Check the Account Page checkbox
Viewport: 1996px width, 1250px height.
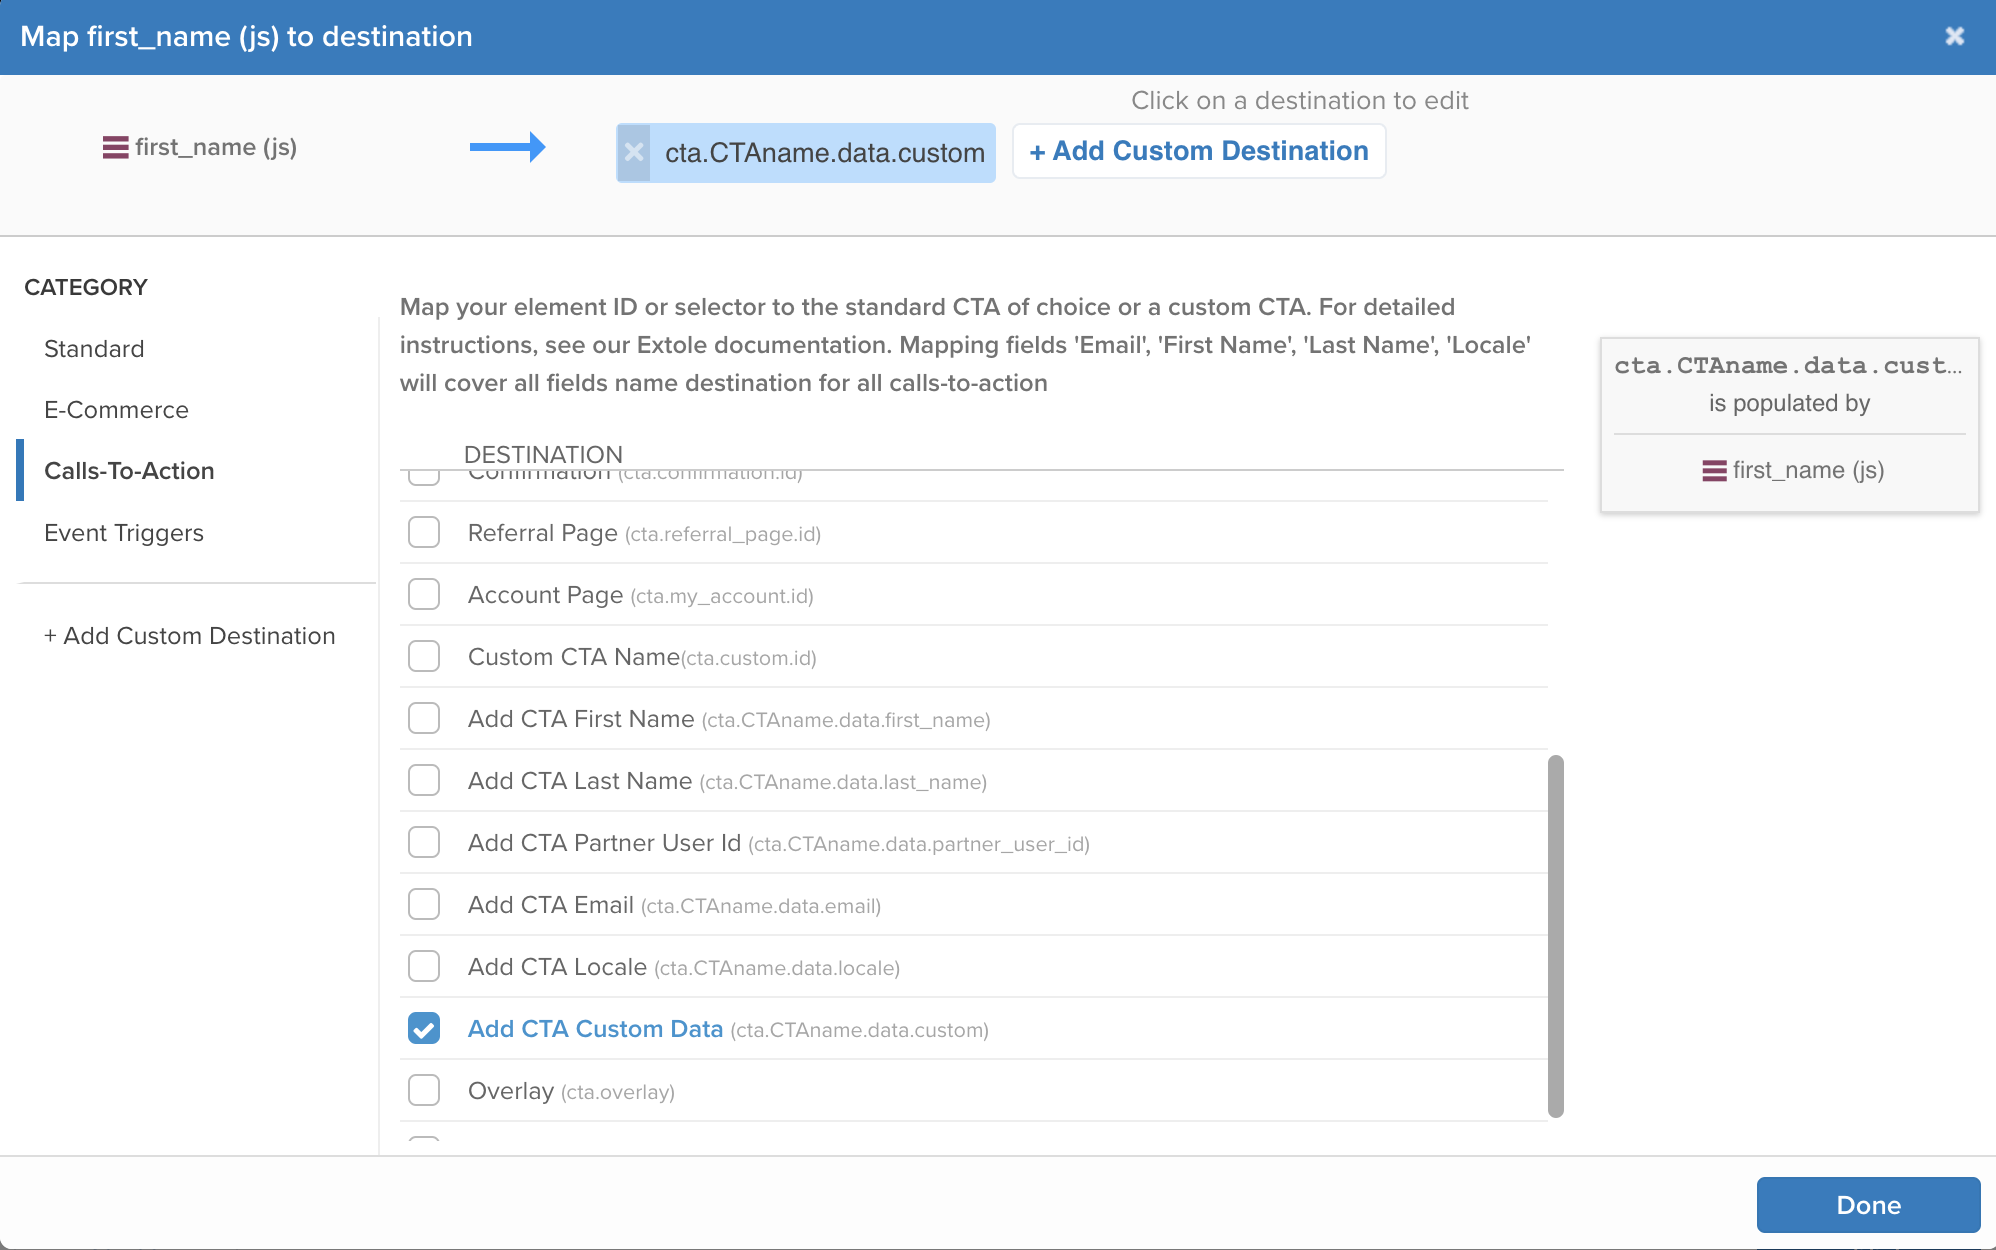click(x=424, y=594)
